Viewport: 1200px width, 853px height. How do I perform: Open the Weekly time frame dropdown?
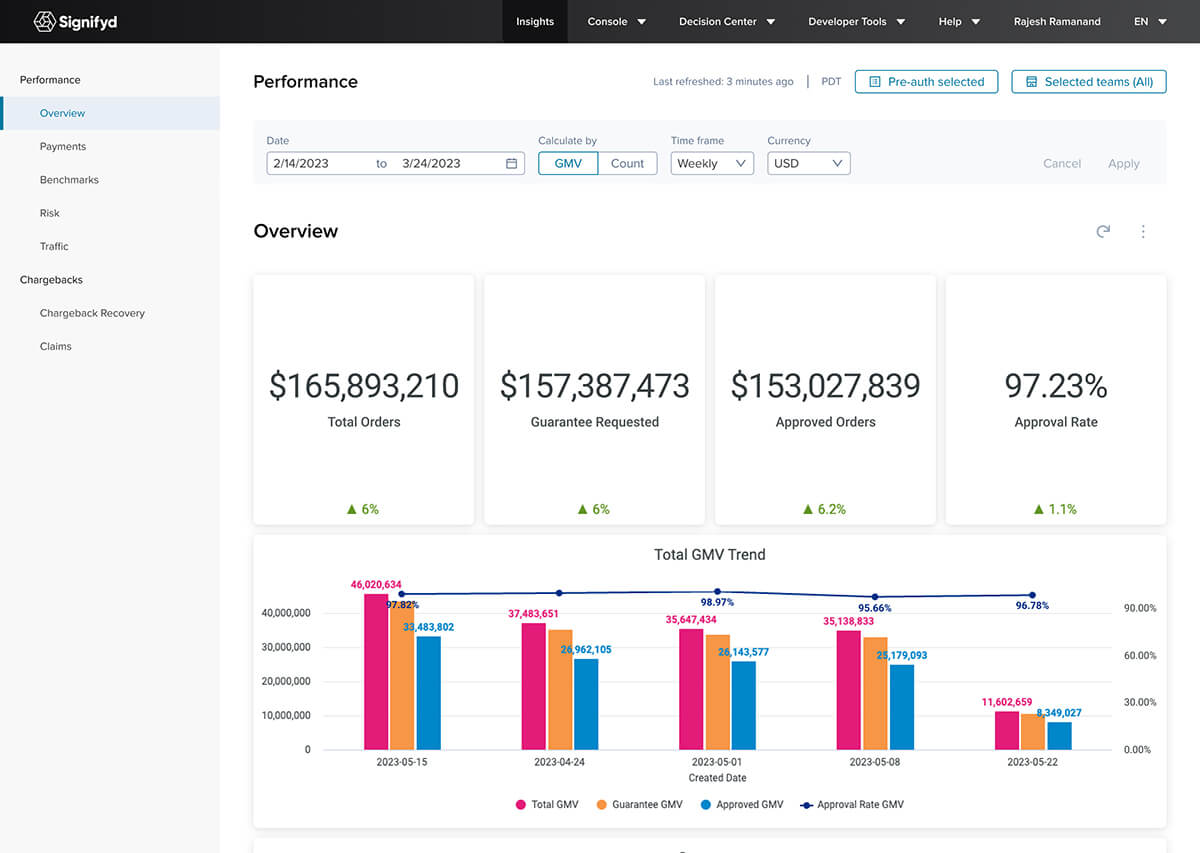point(711,162)
